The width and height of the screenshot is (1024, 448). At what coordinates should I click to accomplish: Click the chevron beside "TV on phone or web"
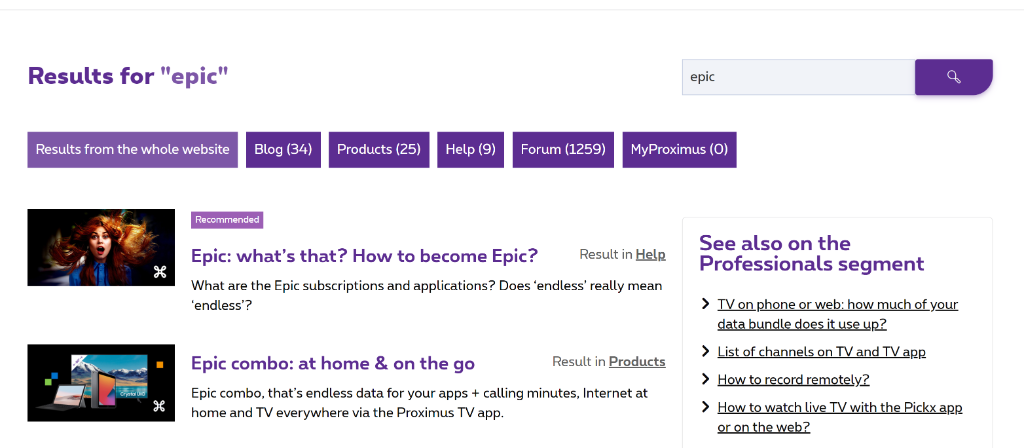point(705,304)
